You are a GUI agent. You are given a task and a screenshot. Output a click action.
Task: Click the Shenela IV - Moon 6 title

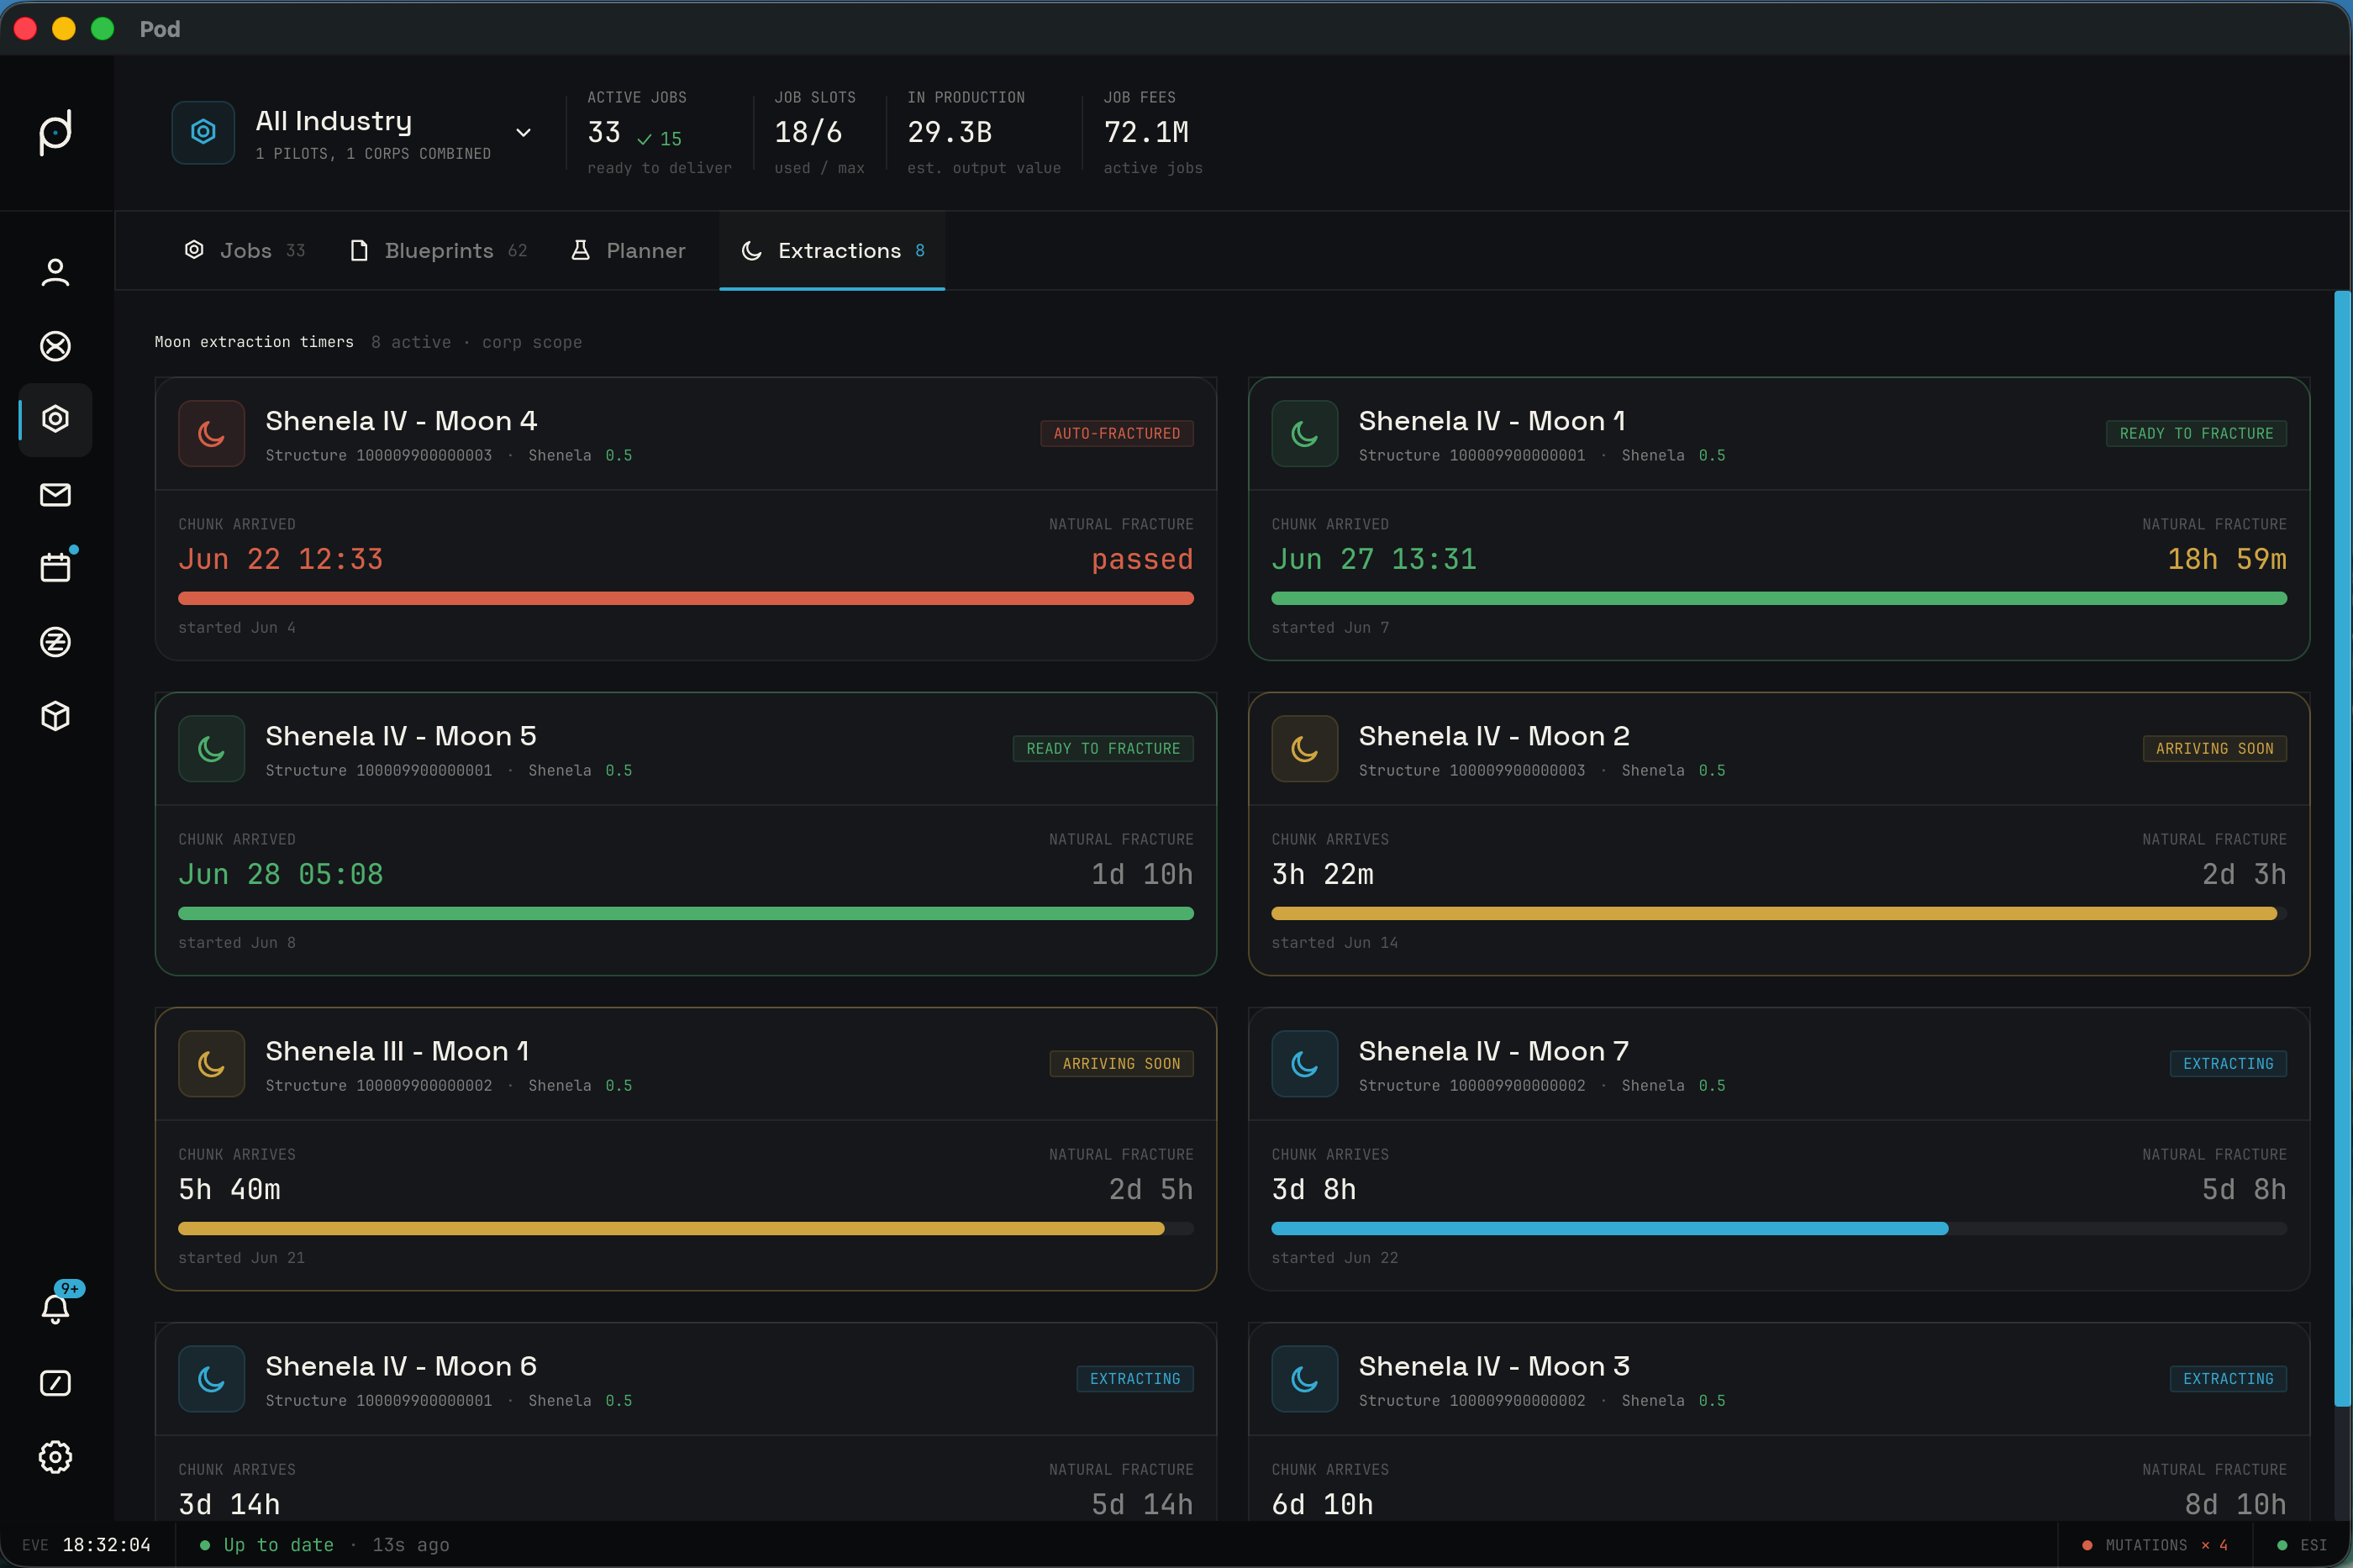401,1366
